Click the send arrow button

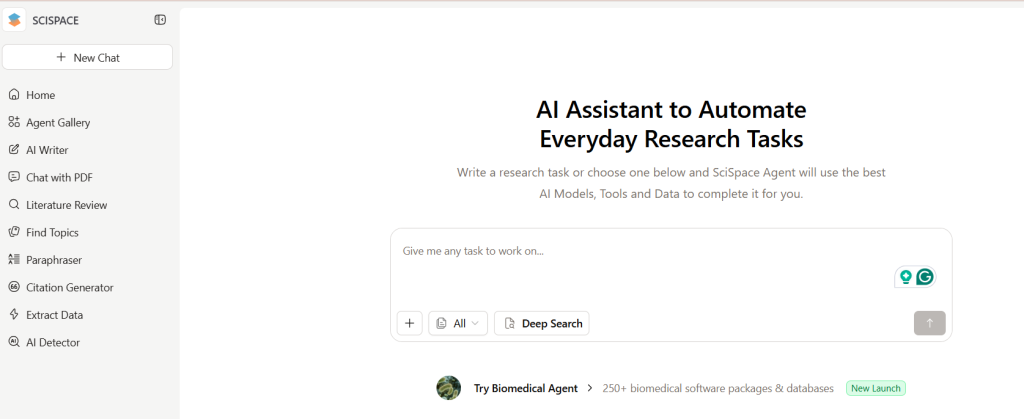pyautogui.click(x=929, y=323)
